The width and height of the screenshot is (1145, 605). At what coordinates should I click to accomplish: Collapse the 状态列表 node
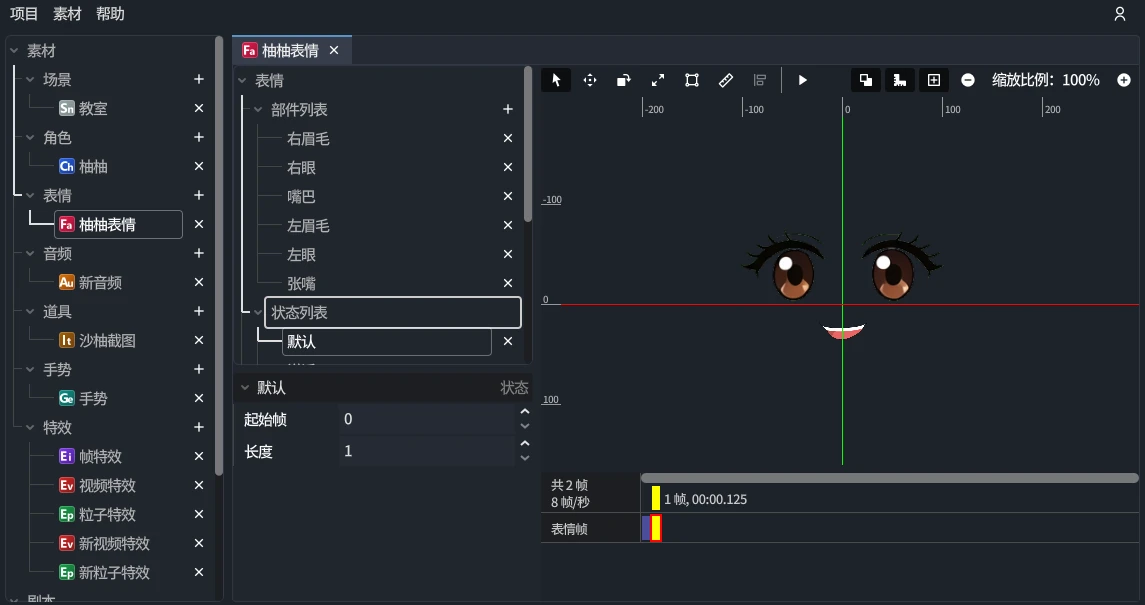(258, 312)
